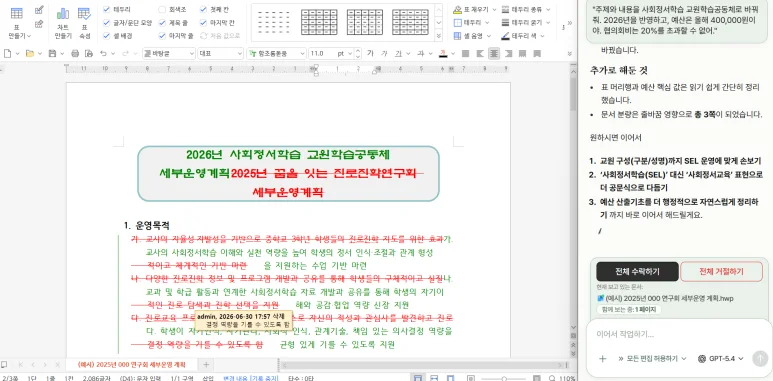Click the right align icon
This screenshot has height=381, width=773.
tap(508, 53)
